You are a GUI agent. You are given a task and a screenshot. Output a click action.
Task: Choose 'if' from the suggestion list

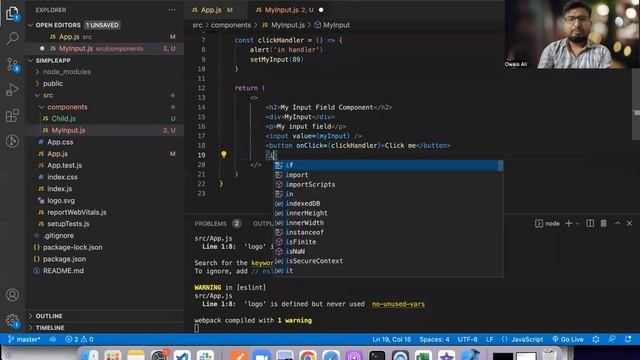coord(388,165)
